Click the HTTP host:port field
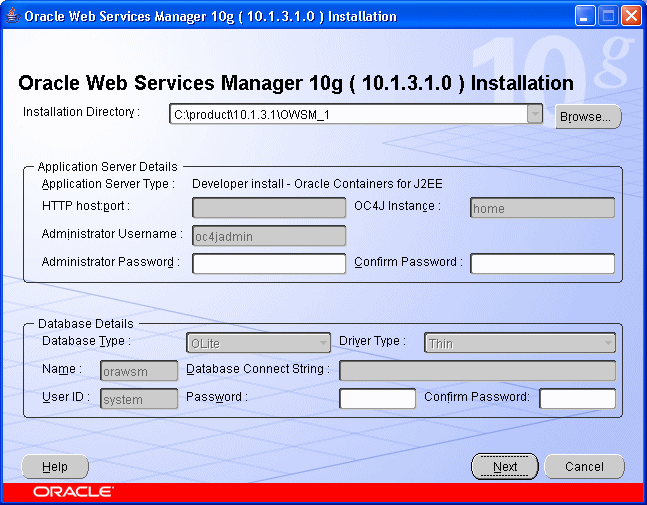This screenshot has width=647, height=505. click(x=269, y=208)
